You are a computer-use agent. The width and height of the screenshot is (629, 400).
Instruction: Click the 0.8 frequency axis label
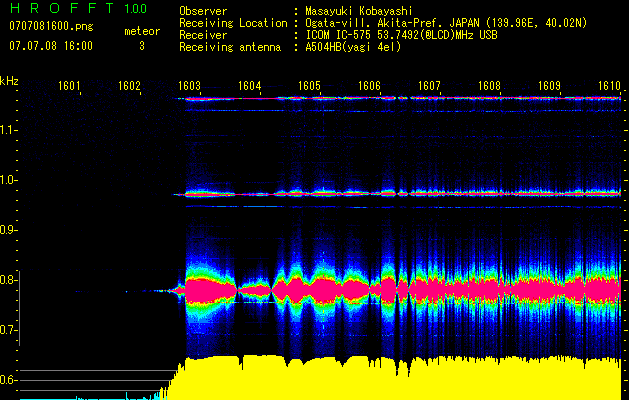pyautogui.click(x=9, y=281)
